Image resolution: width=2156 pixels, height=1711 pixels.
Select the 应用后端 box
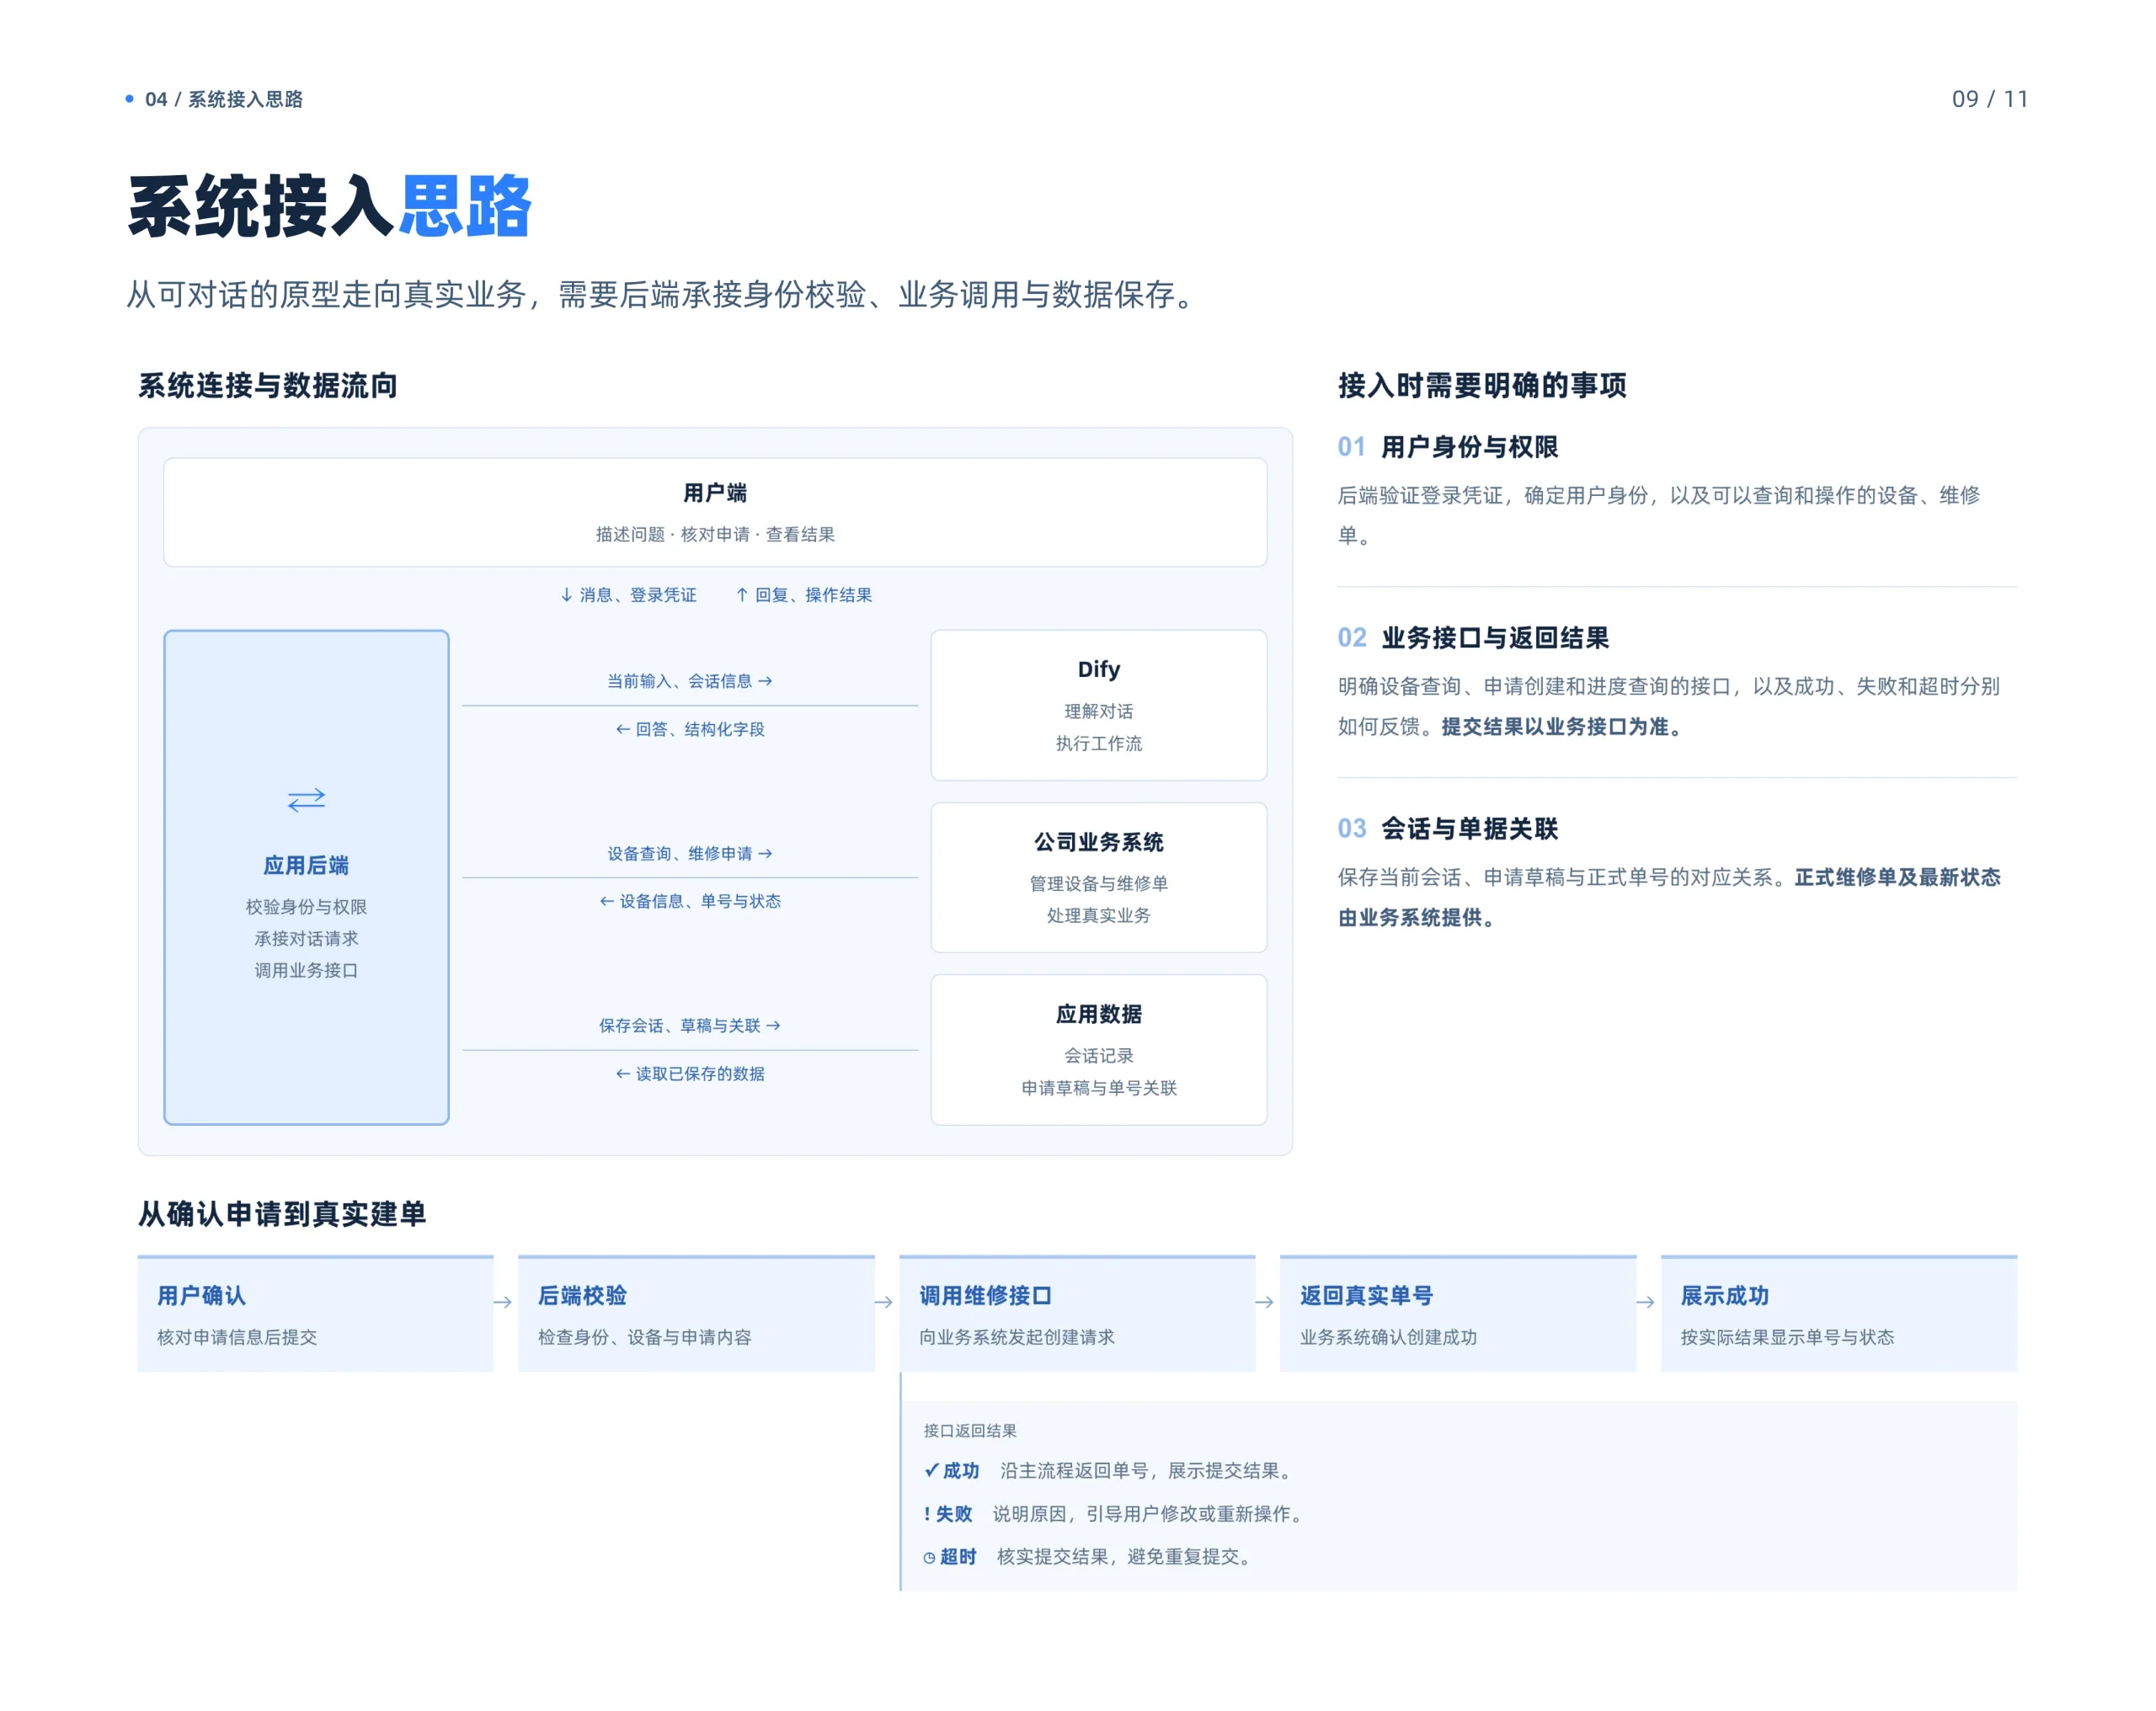[x=306, y=877]
